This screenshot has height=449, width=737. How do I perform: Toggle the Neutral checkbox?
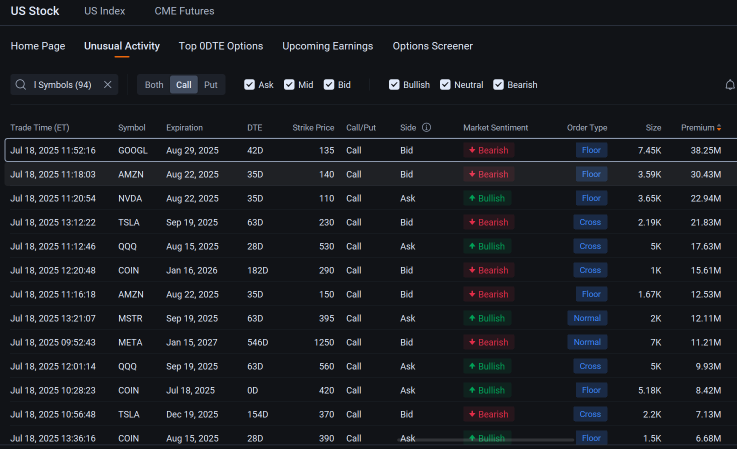[445, 85]
